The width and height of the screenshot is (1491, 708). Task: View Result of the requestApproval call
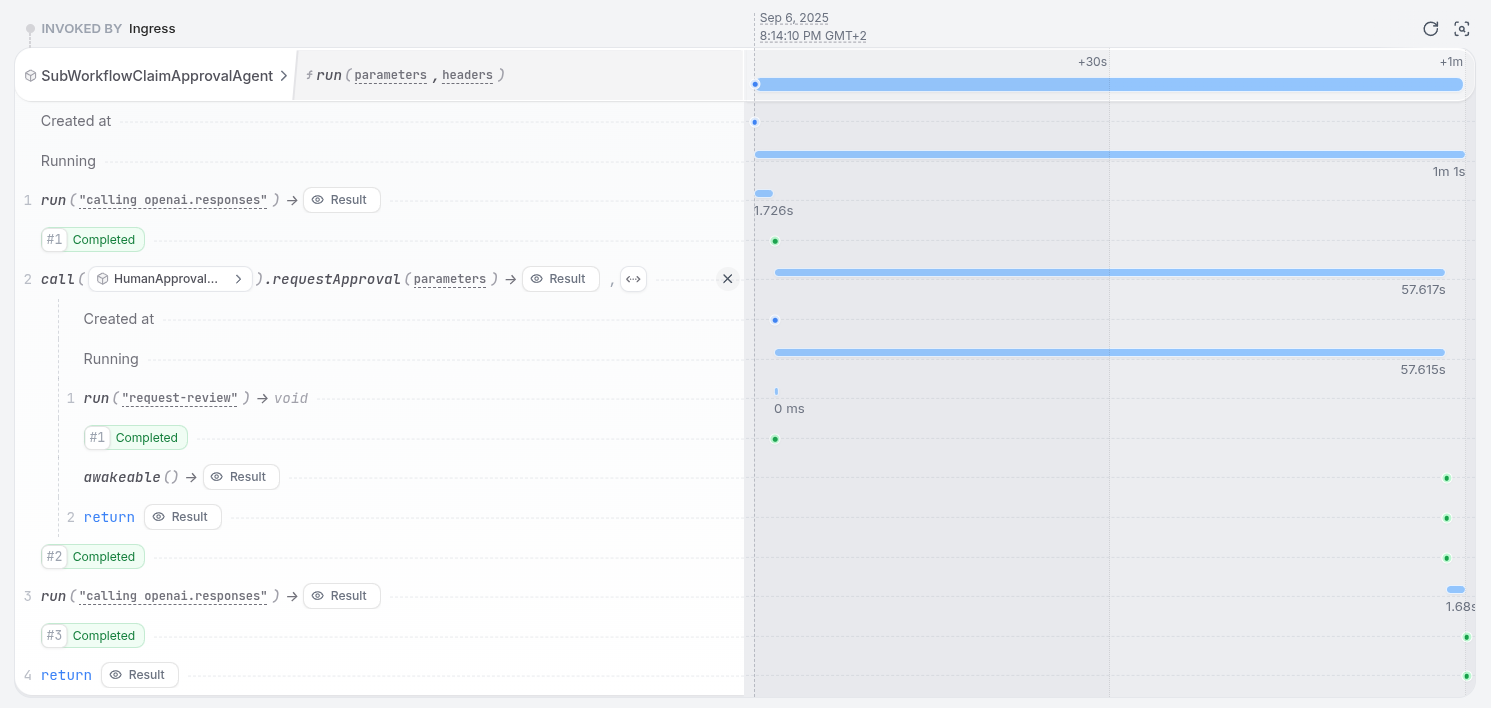point(560,279)
